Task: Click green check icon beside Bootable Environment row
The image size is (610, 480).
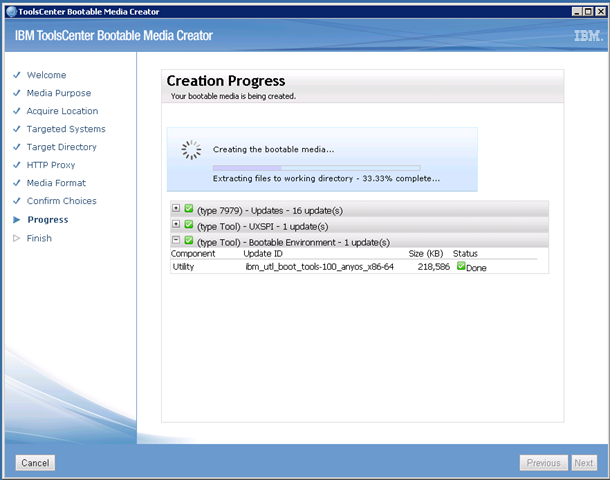Action: [x=189, y=241]
